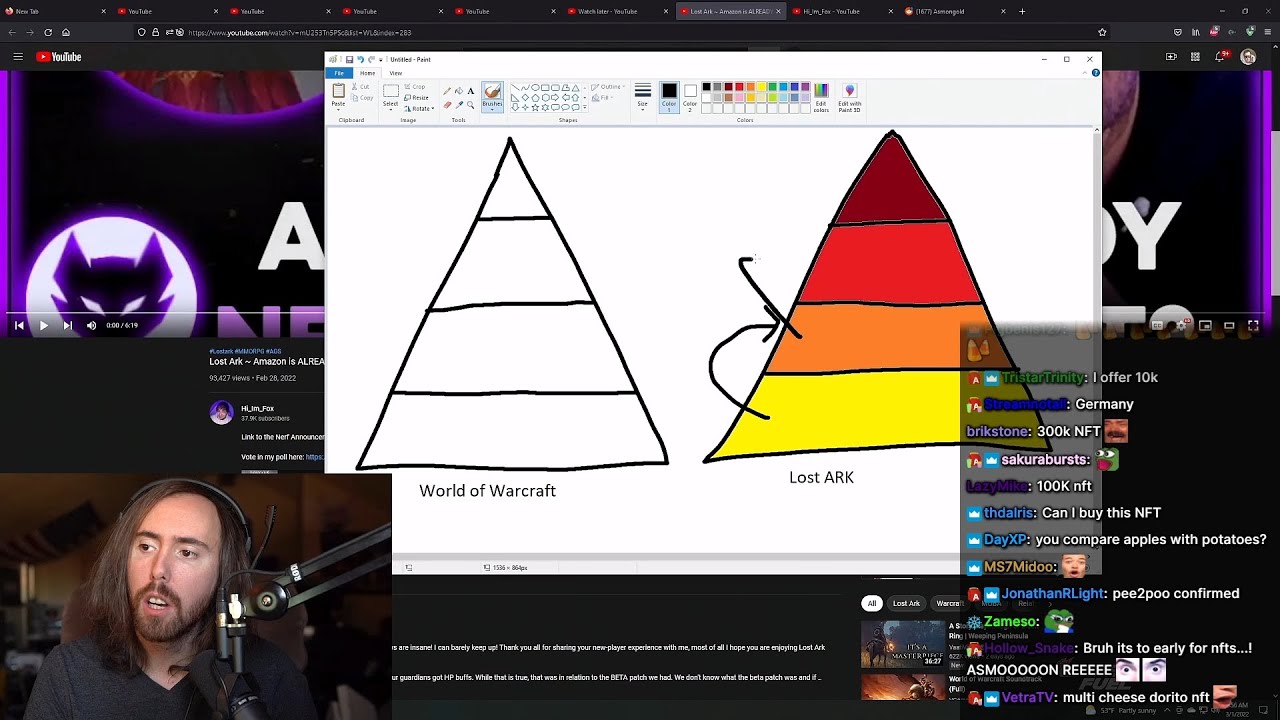Enter fullscreen on YouTube player
1280x720 pixels.
1253,326
